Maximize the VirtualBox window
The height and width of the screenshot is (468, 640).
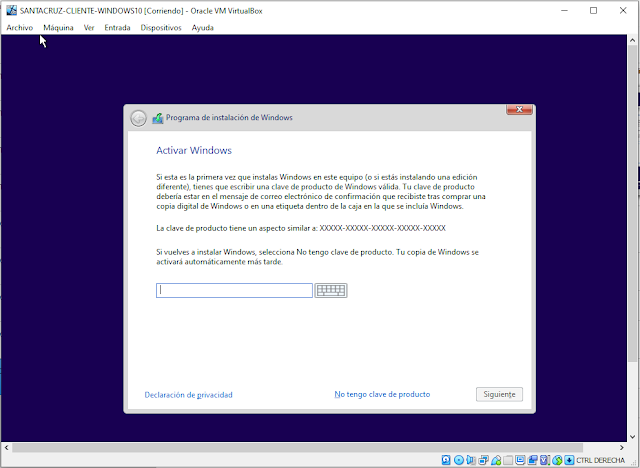(593, 11)
